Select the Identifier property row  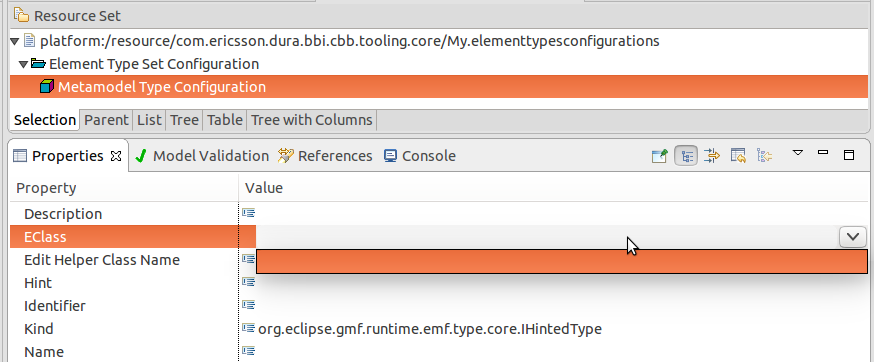click(x=55, y=306)
